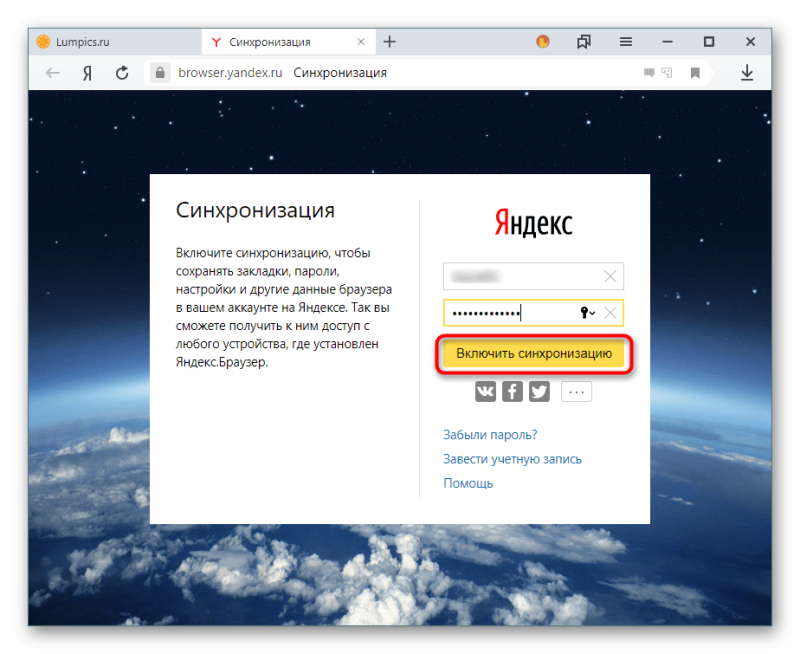This screenshot has height=654, width=800.
Task: Click the browser.yandex.ru address text
Action: (230, 73)
